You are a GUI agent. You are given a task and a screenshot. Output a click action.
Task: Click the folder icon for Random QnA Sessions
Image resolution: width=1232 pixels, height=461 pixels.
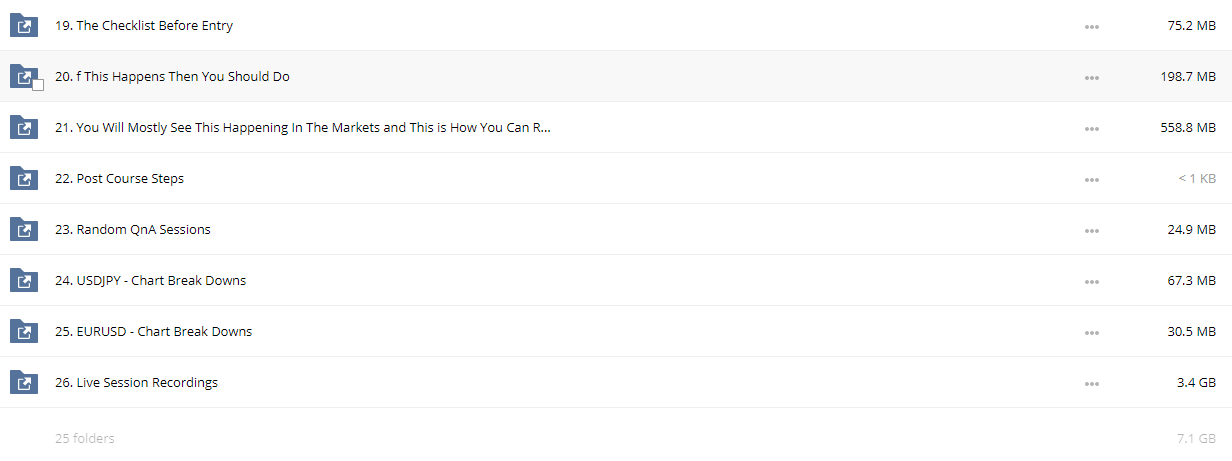click(x=24, y=230)
